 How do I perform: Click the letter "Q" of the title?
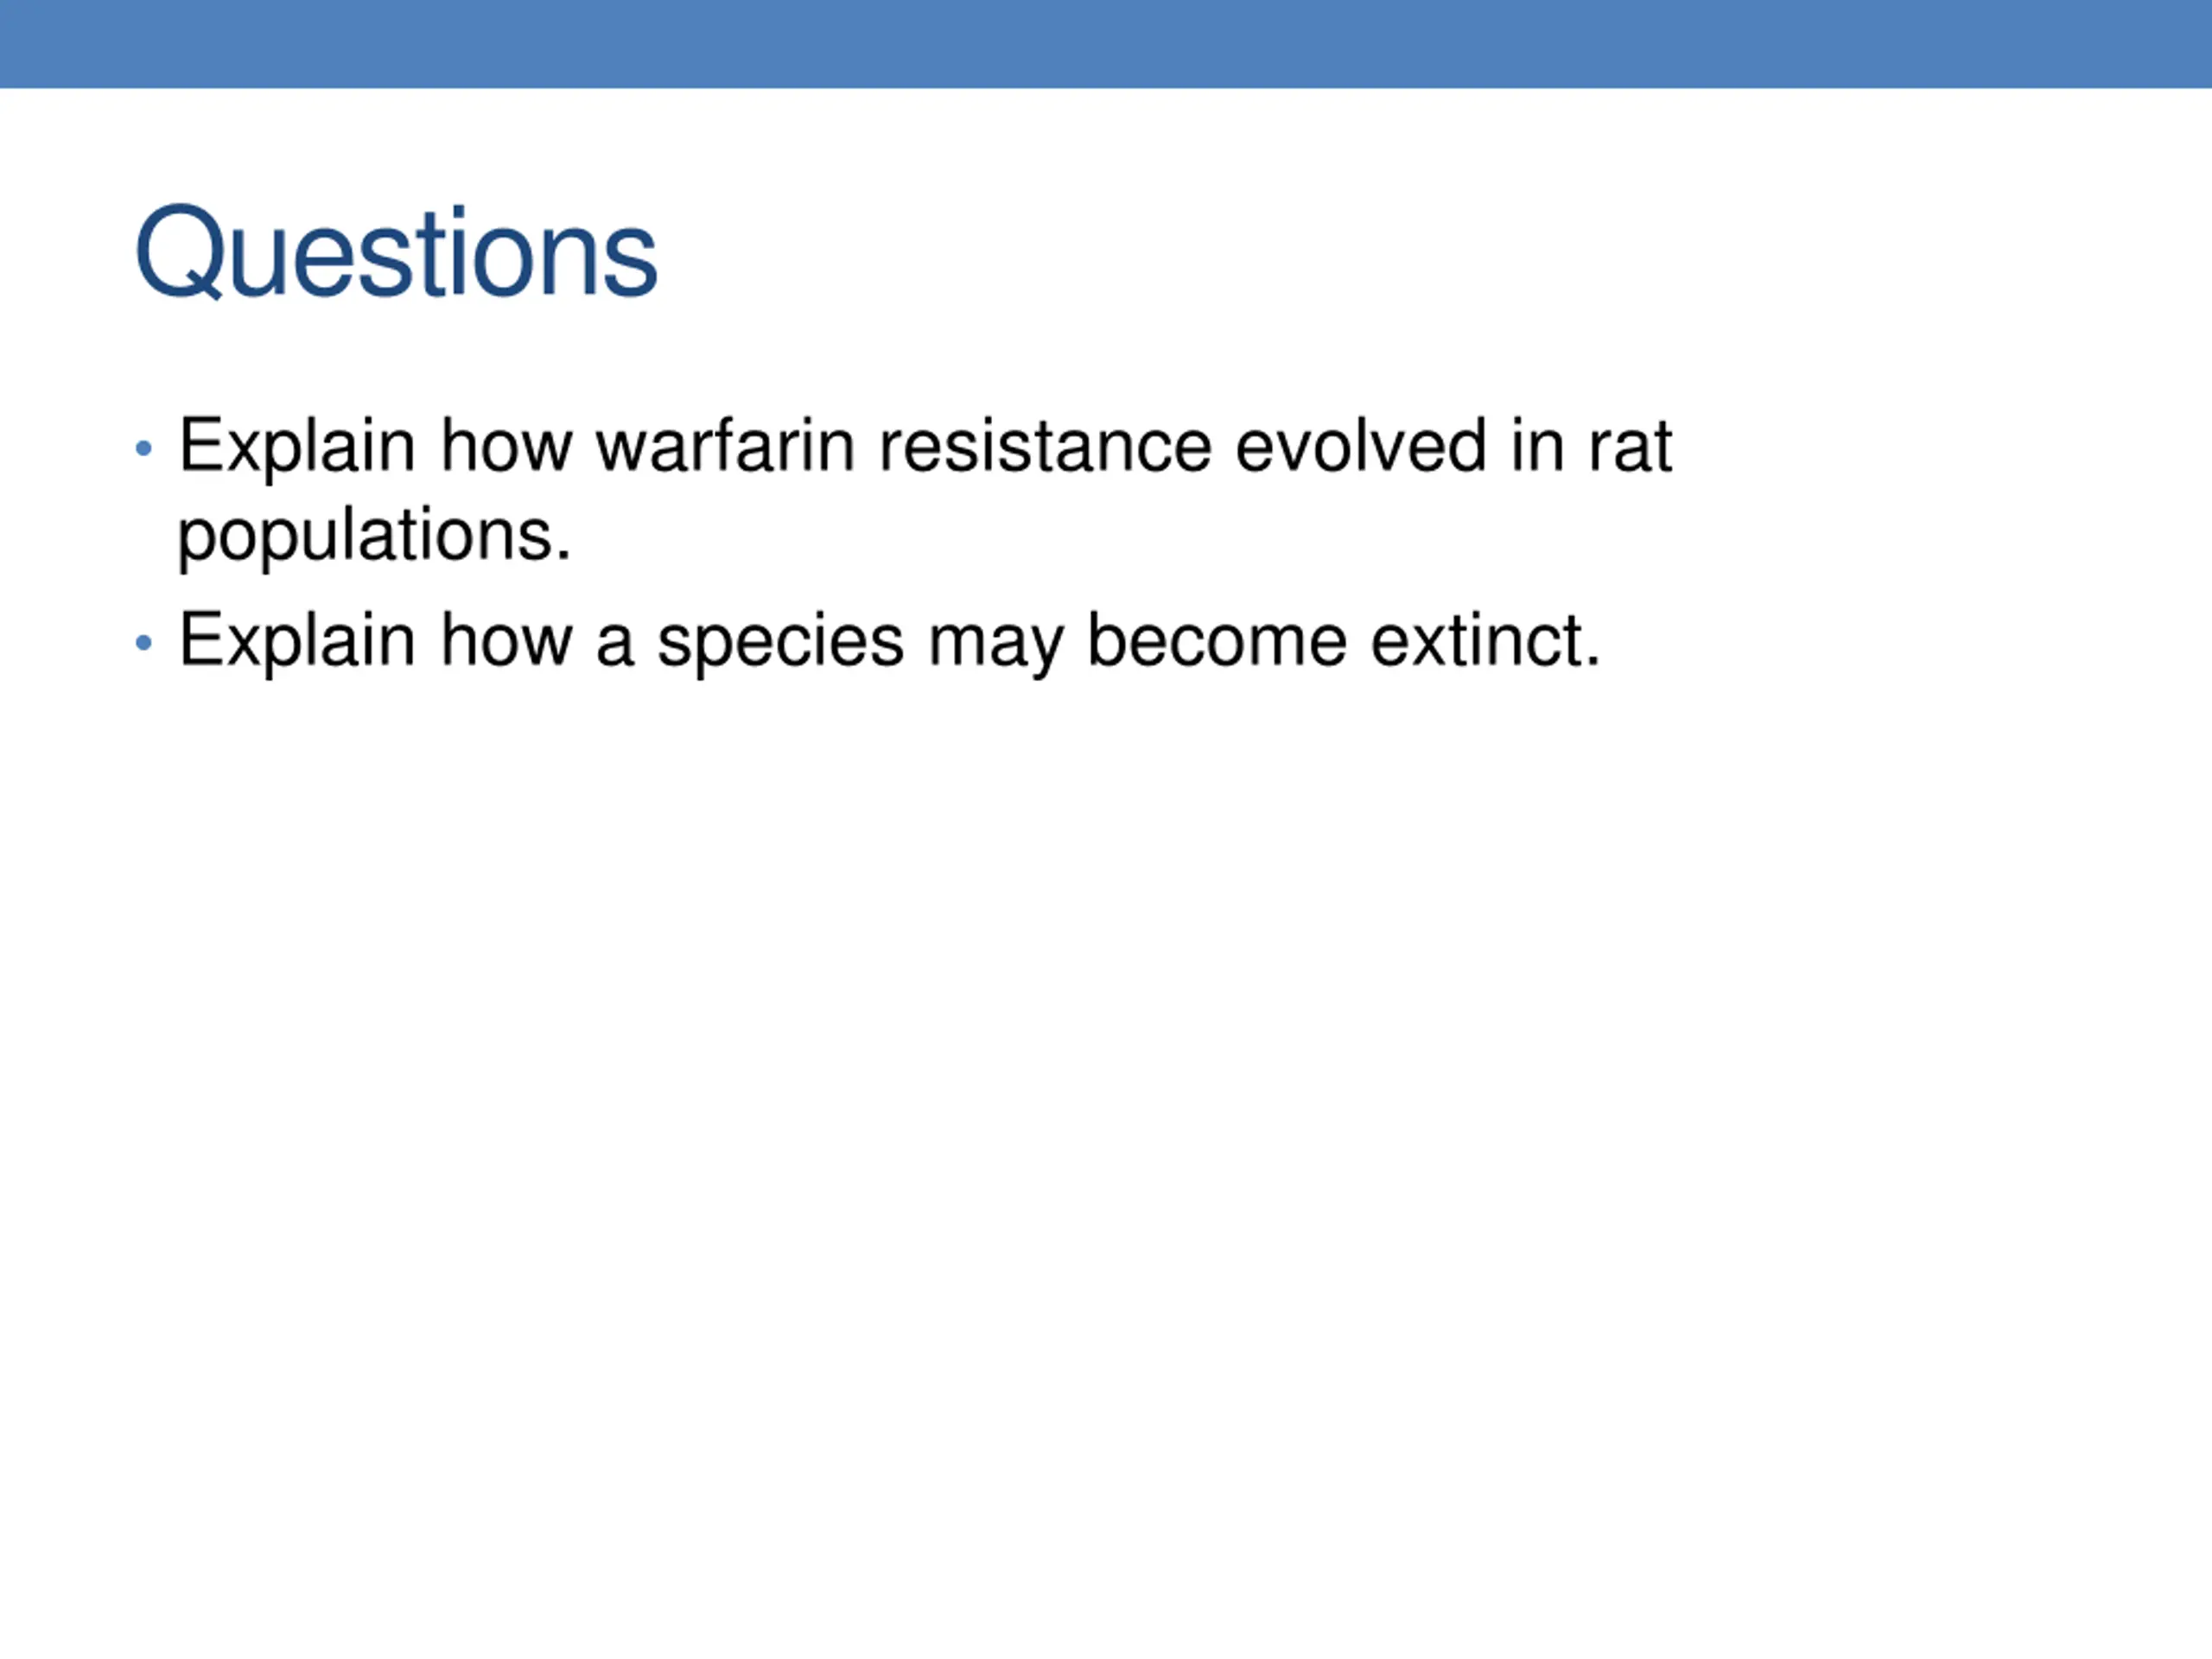tap(180, 252)
